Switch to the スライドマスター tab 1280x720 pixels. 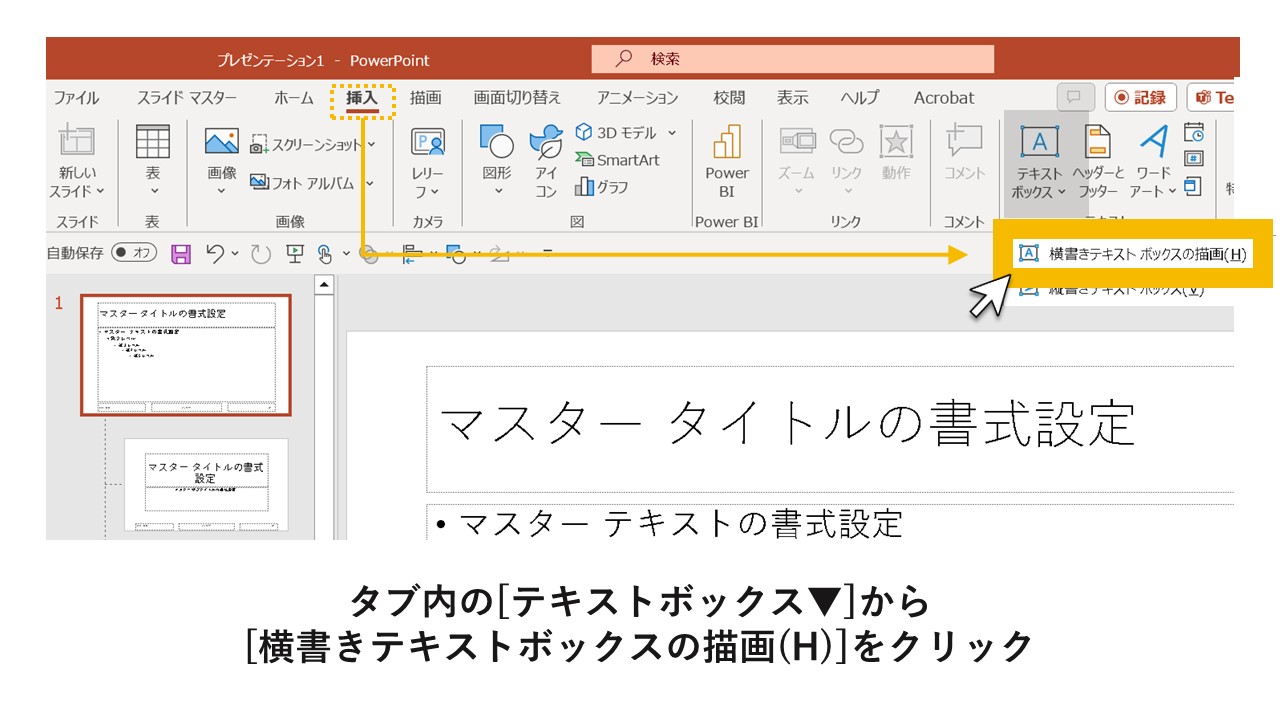(186, 97)
